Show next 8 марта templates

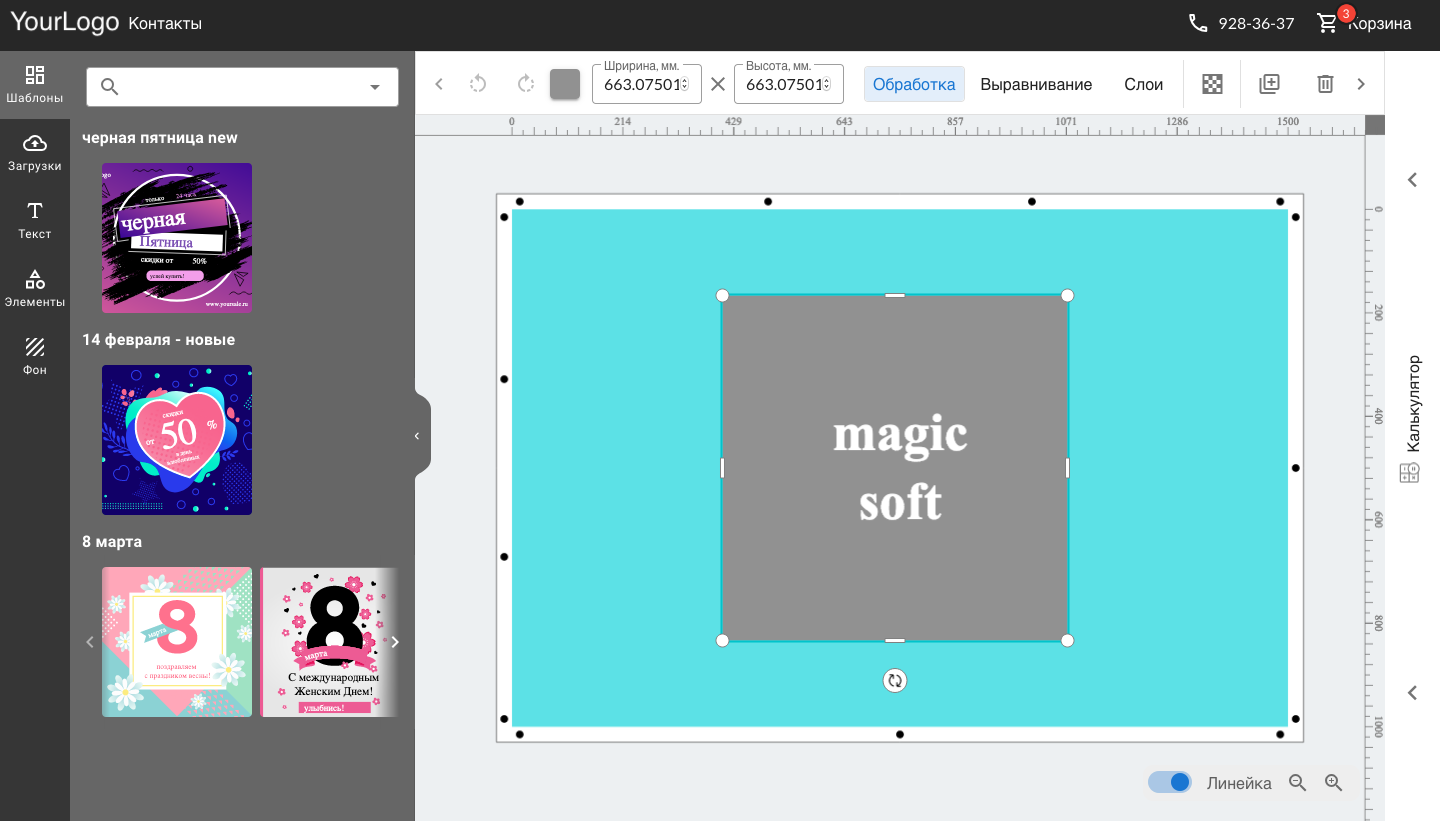(395, 642)
